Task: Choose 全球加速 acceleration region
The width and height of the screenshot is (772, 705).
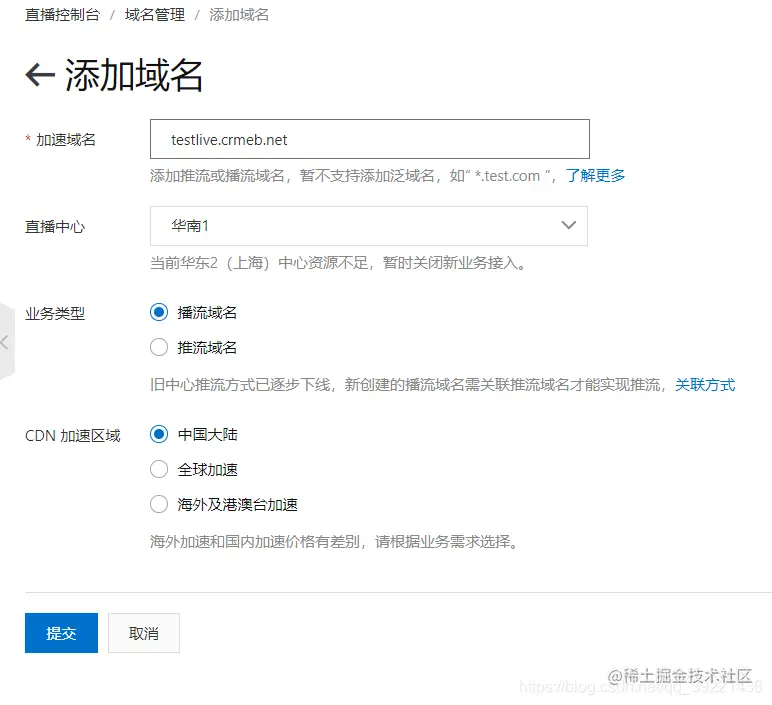Action: pyautogui.click(x=159, y=469)
